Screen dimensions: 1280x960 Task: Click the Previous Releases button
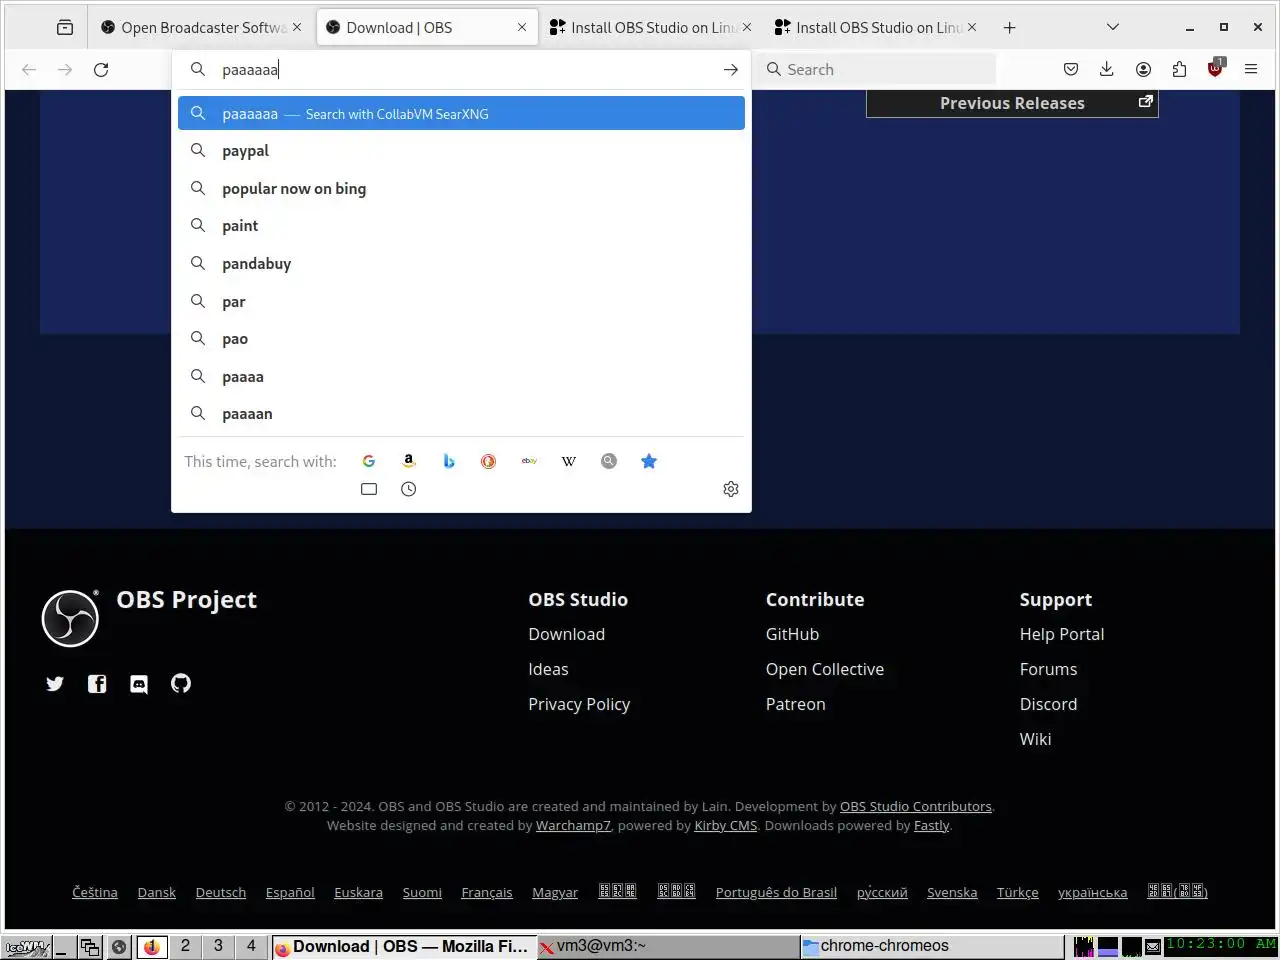tap(1012, 103)
